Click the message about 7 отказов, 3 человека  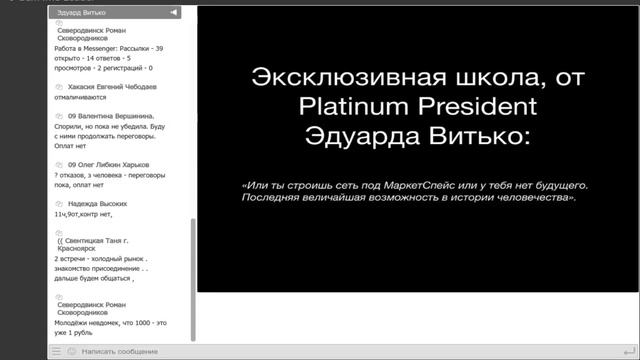[110, 180]
